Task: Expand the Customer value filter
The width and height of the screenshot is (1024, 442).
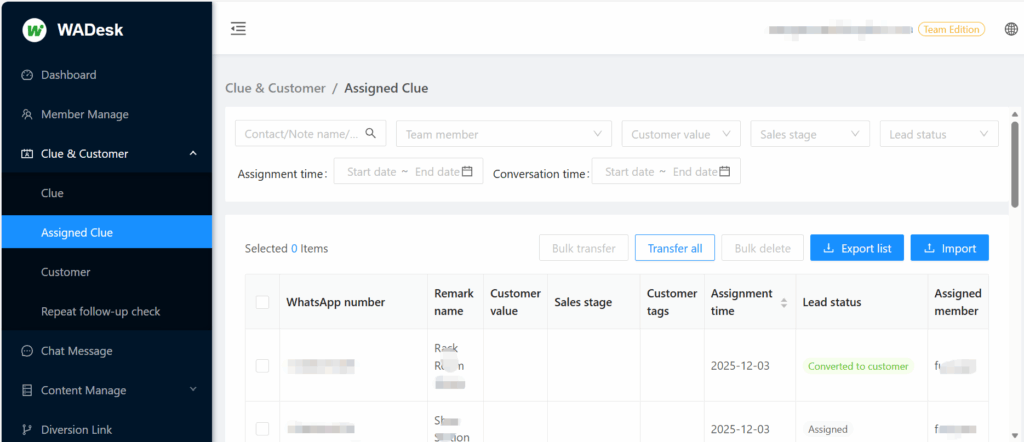Action: tap(680, 134)
